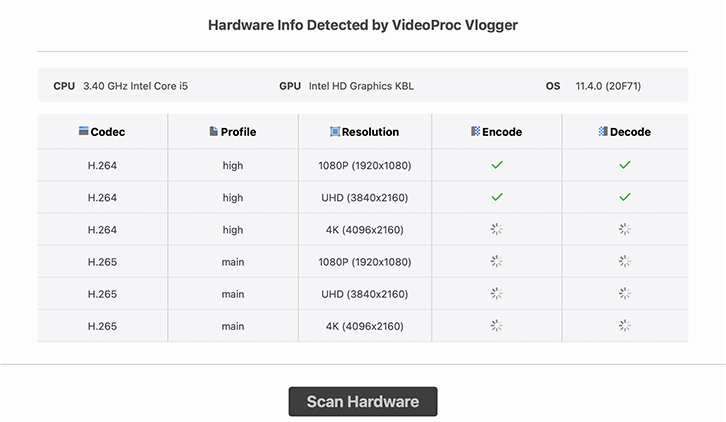This screenshot has width=726, height=422.
Task: Click the Codec column header icon
Action: tap(83, 131)
